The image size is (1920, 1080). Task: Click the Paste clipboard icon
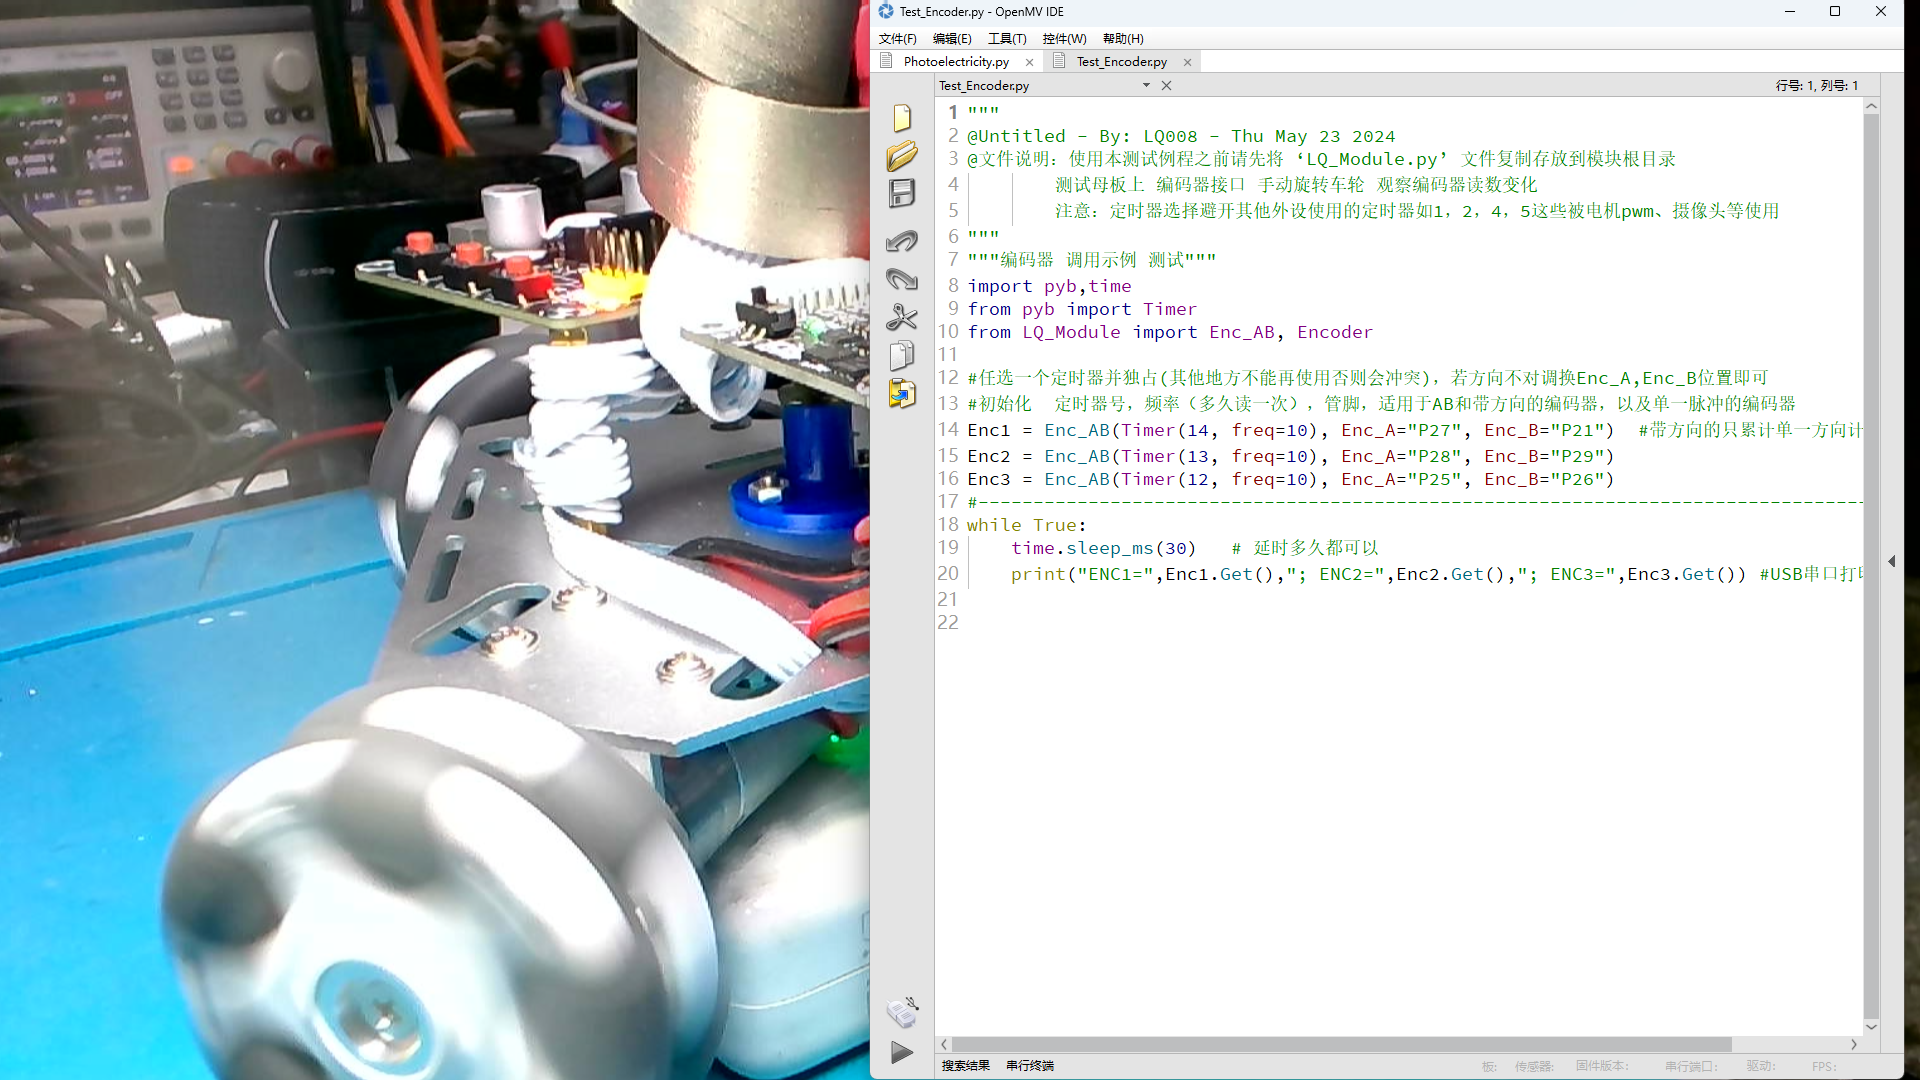tap(902, 393)
